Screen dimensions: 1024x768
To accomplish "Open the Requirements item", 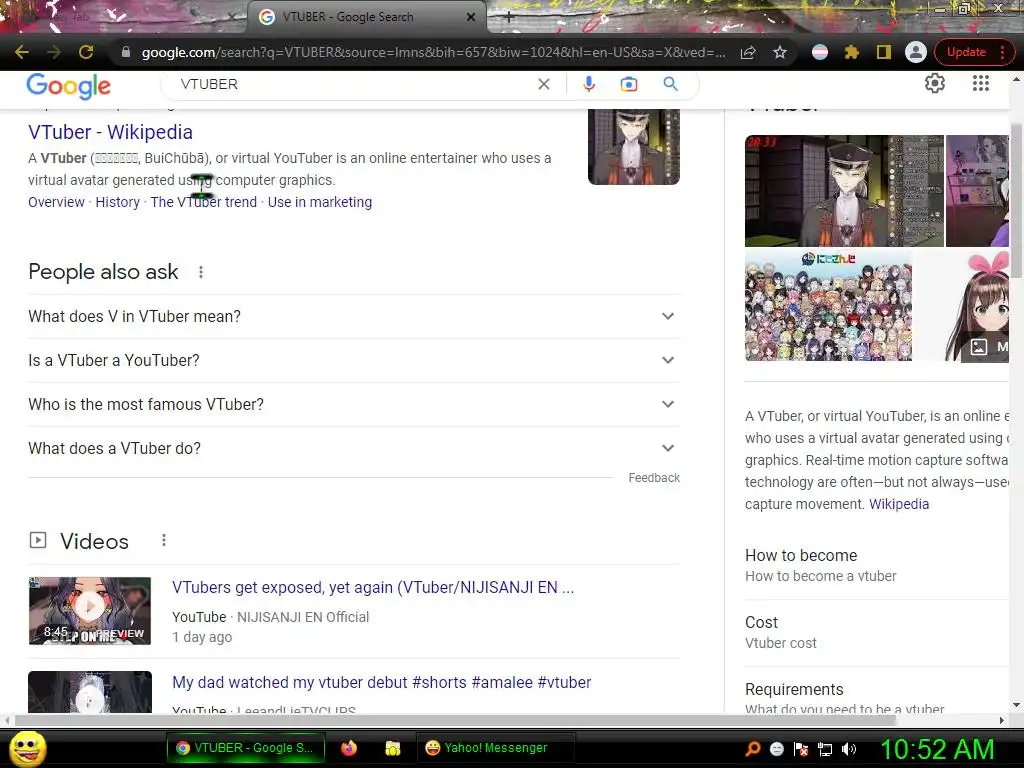I will 876,698.
